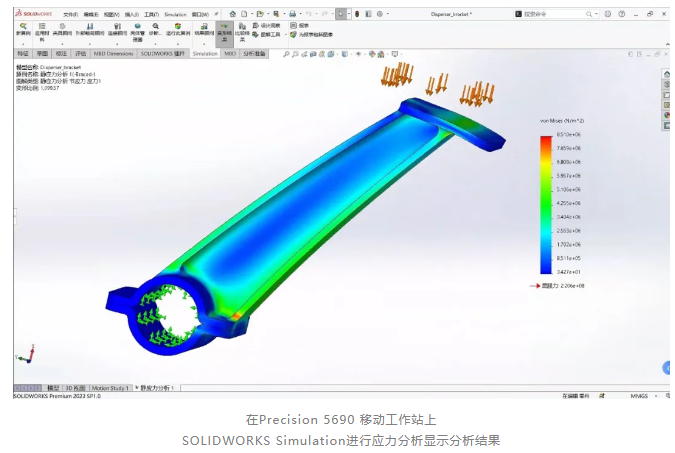Image resolution: width=675 pixels, height=453 pixels.
Task: Switch to the SOLIDWORKS 插件 tab
Action: point(162,54)
